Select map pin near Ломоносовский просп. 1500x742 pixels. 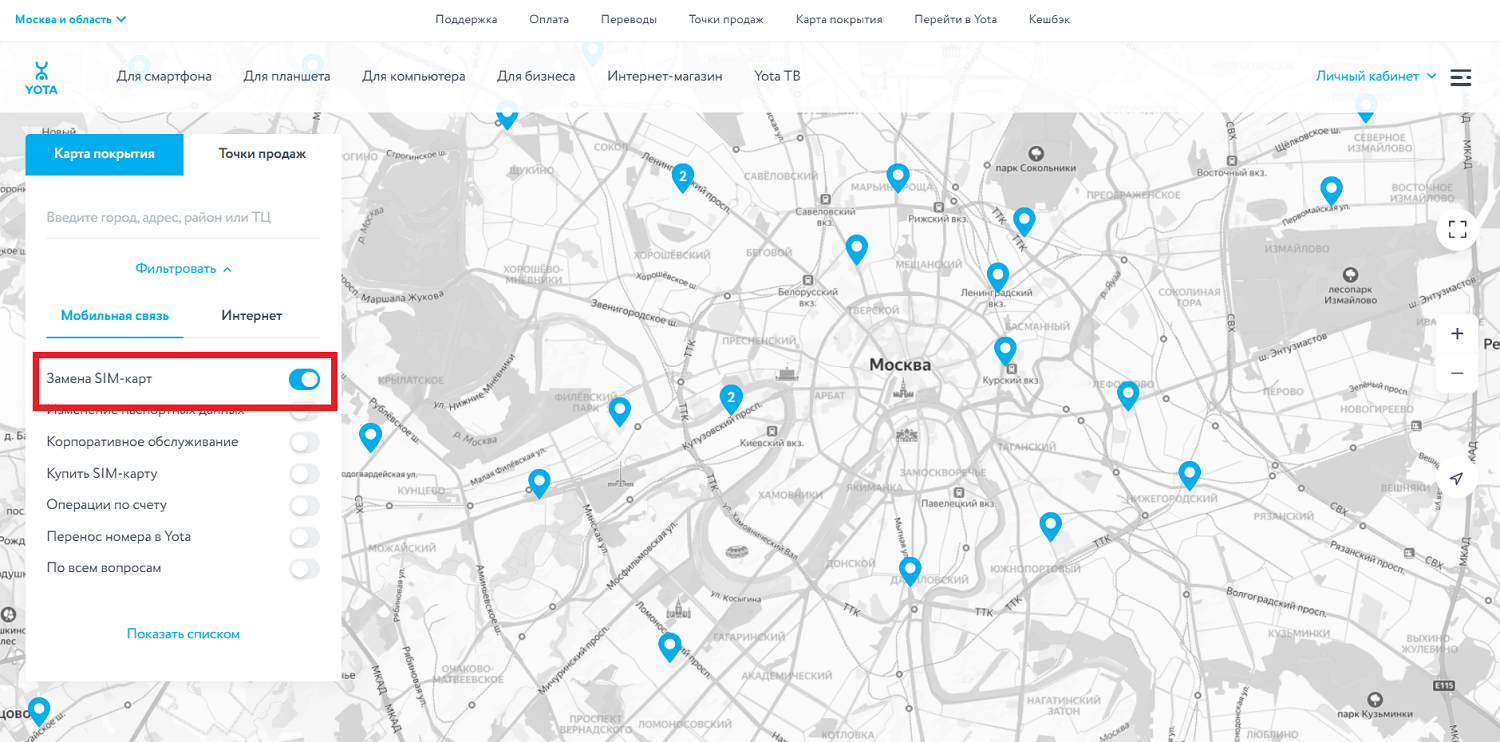click(x=669, y=647)
